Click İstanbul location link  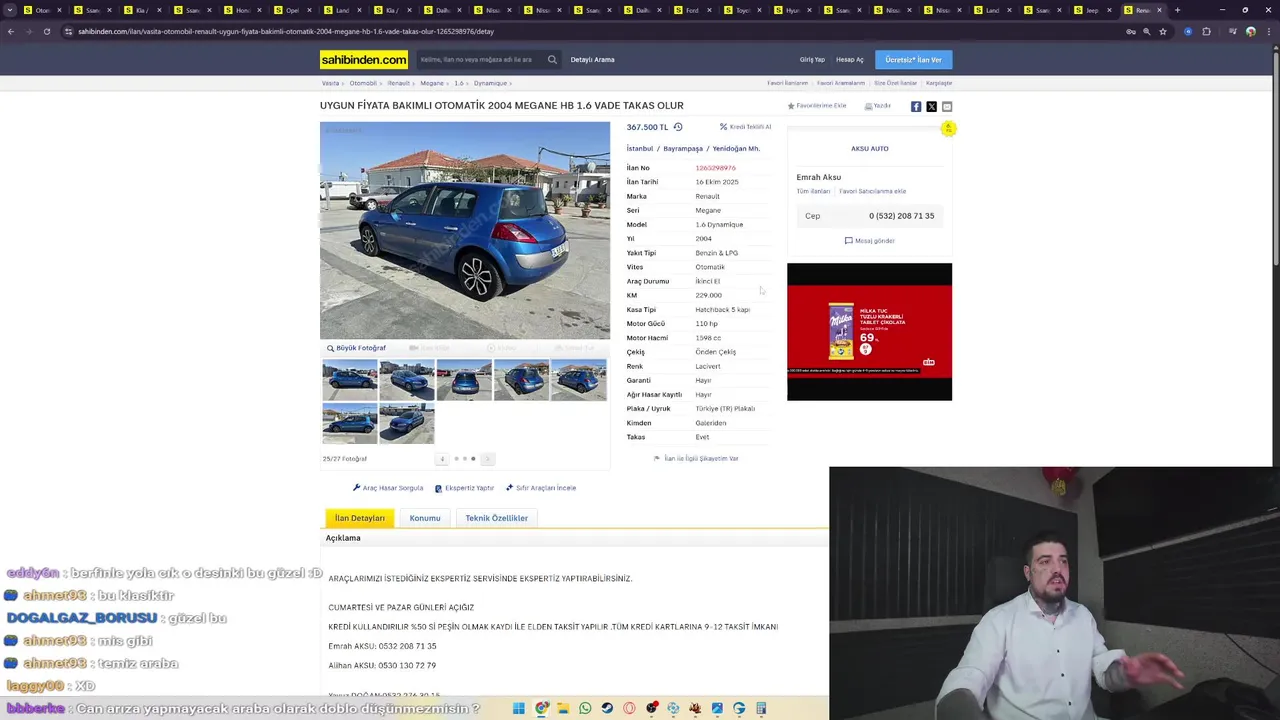640,148
